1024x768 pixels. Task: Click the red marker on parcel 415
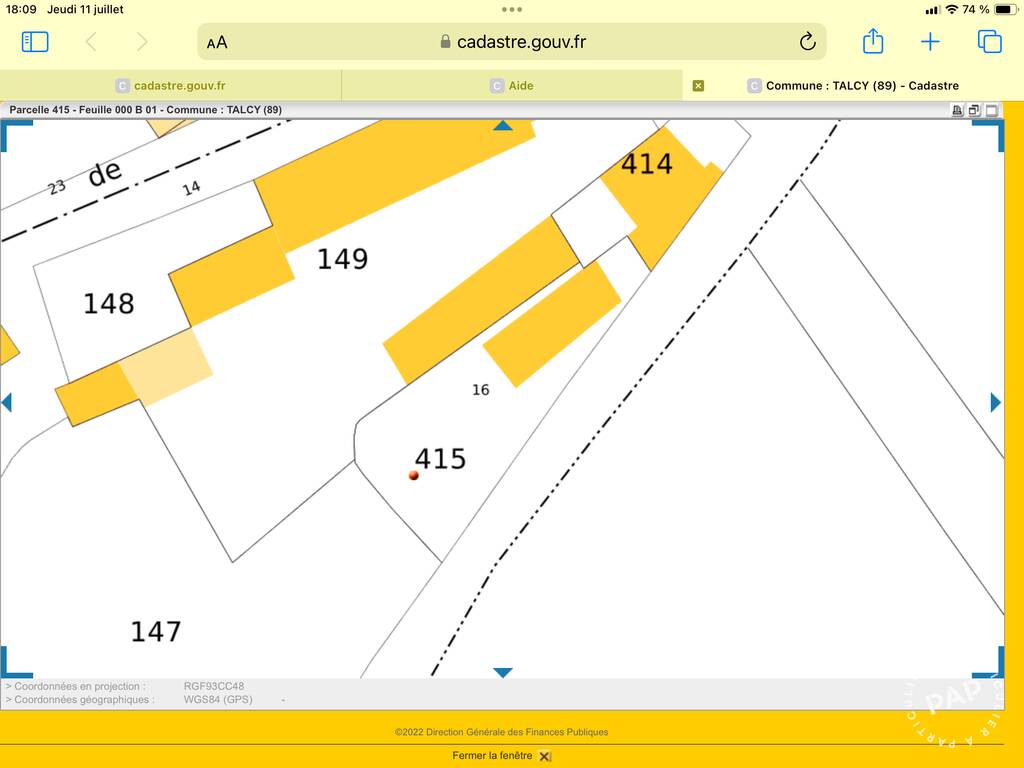[413, 475]
